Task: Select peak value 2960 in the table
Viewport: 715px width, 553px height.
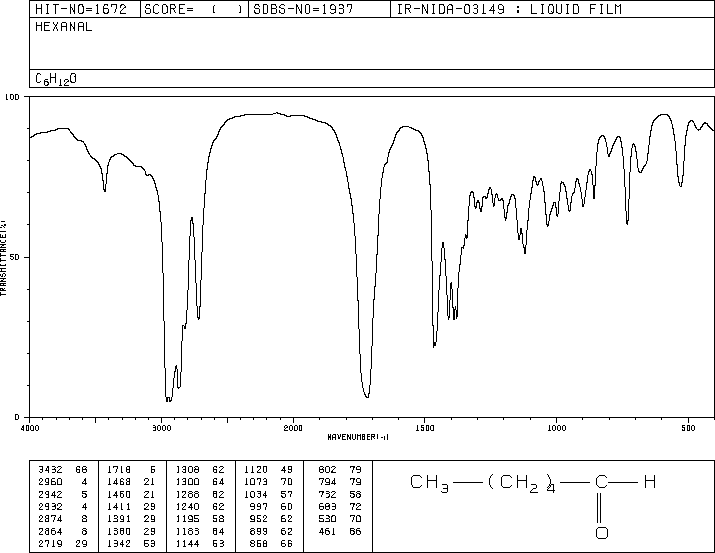Action: point(50,482)
